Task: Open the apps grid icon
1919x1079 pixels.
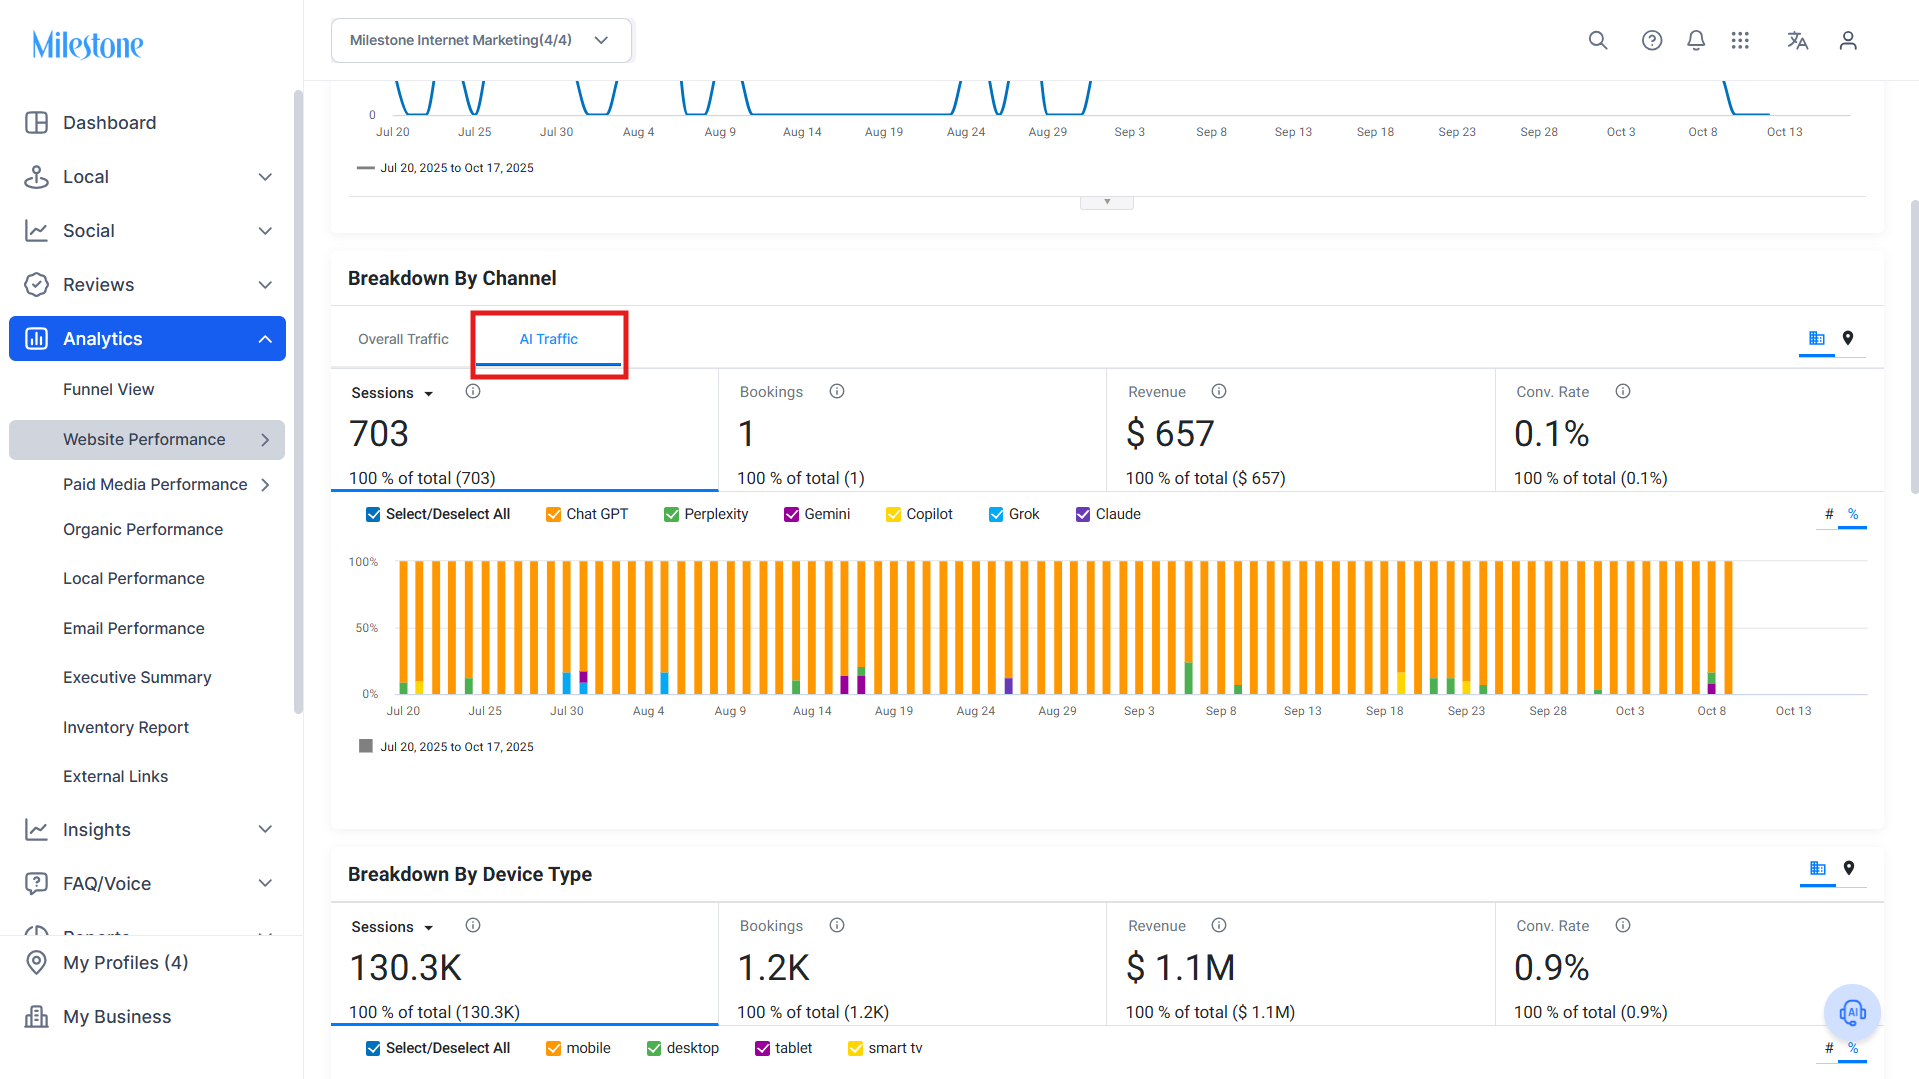Action: (1740, 40)
